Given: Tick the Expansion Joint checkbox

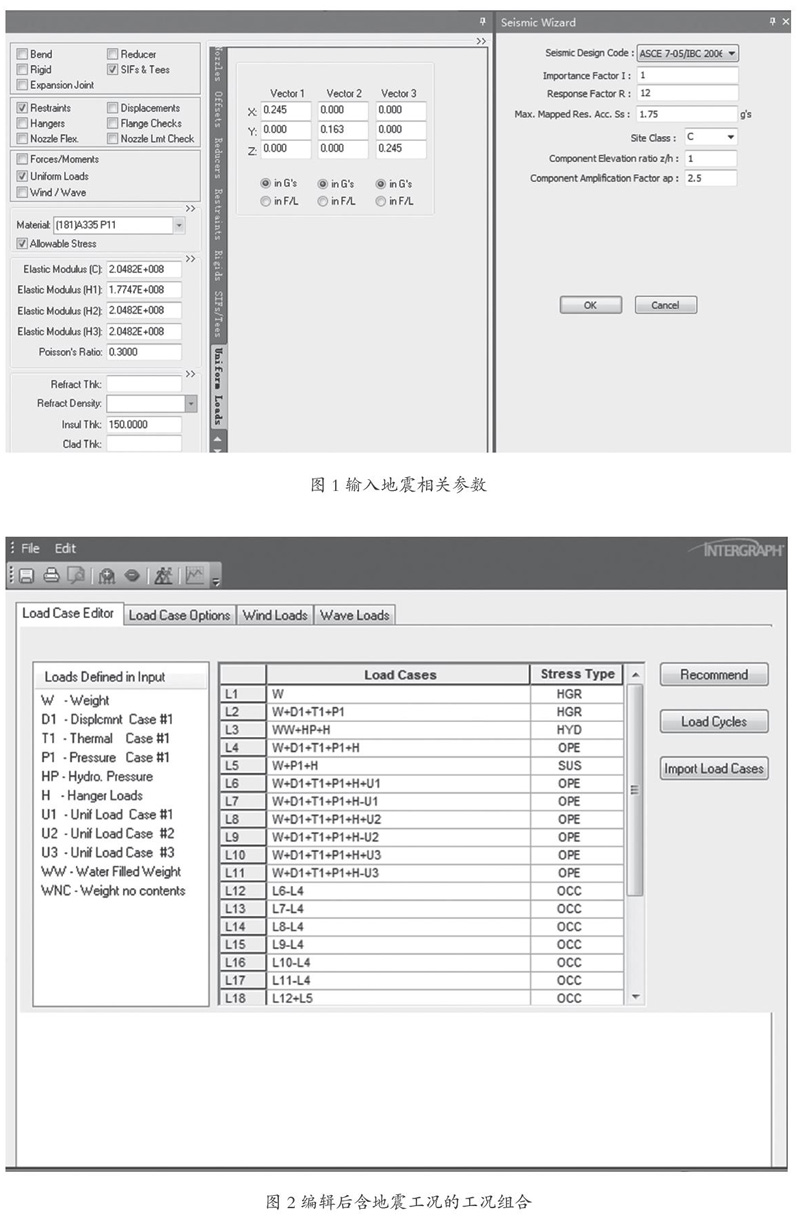Looking at the screenshot, I should point(22,85).
